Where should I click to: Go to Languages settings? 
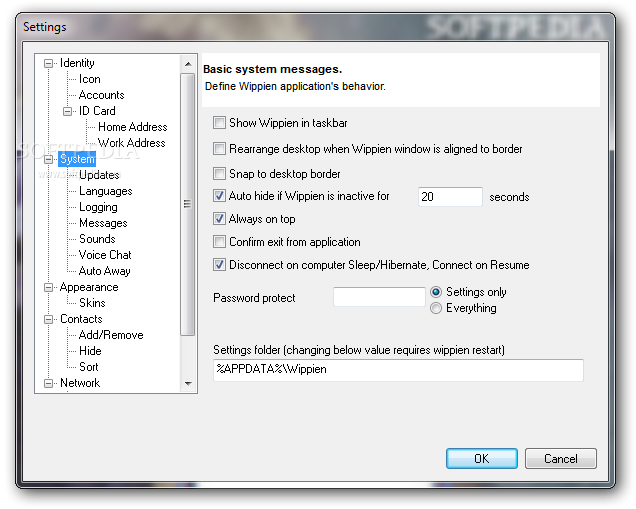tap(106, 191)
